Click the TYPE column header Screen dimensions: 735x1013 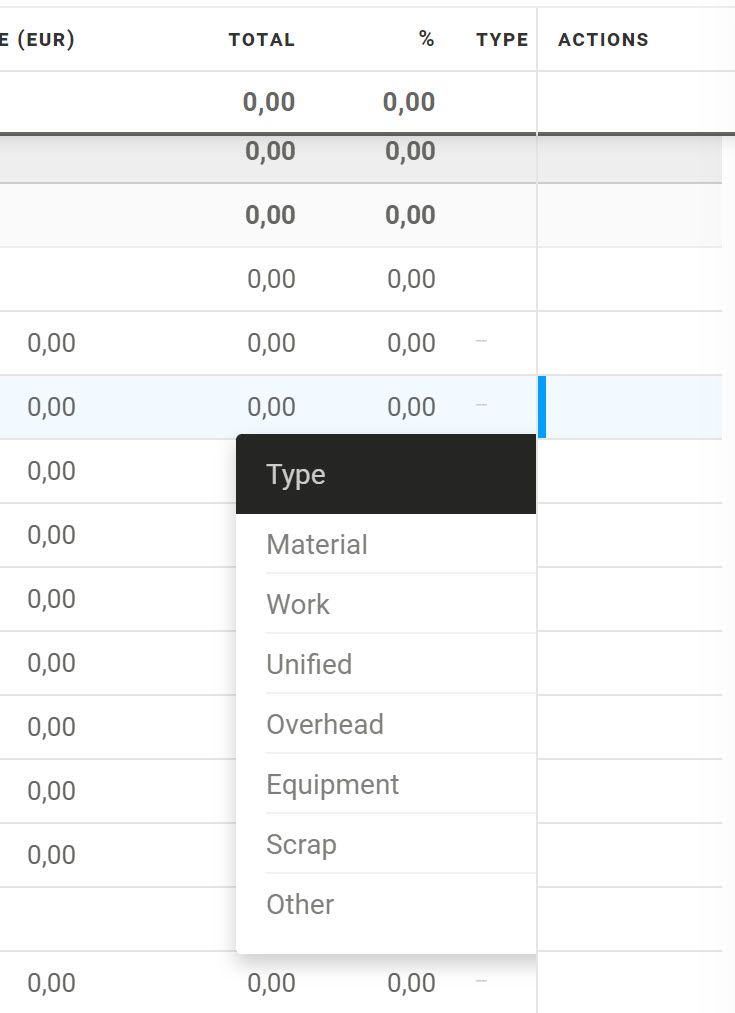(x=502, y=40)
